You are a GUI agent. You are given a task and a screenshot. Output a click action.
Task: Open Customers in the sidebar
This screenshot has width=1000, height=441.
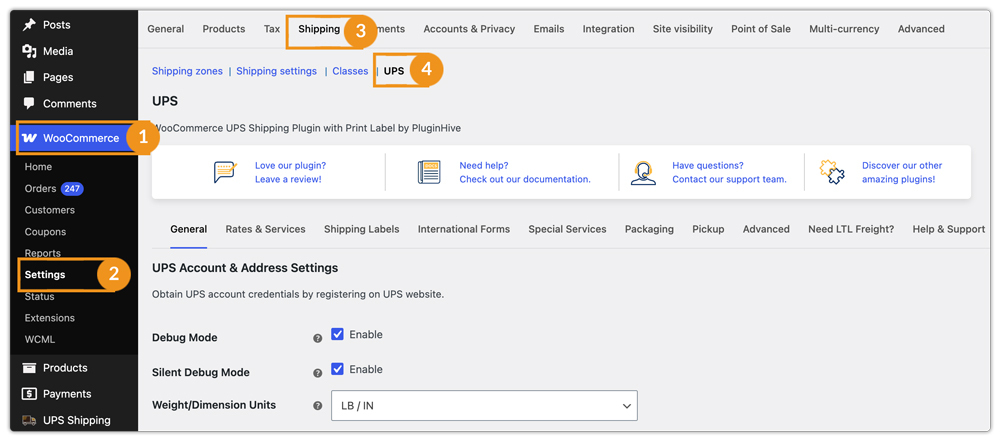pos(50,210)
